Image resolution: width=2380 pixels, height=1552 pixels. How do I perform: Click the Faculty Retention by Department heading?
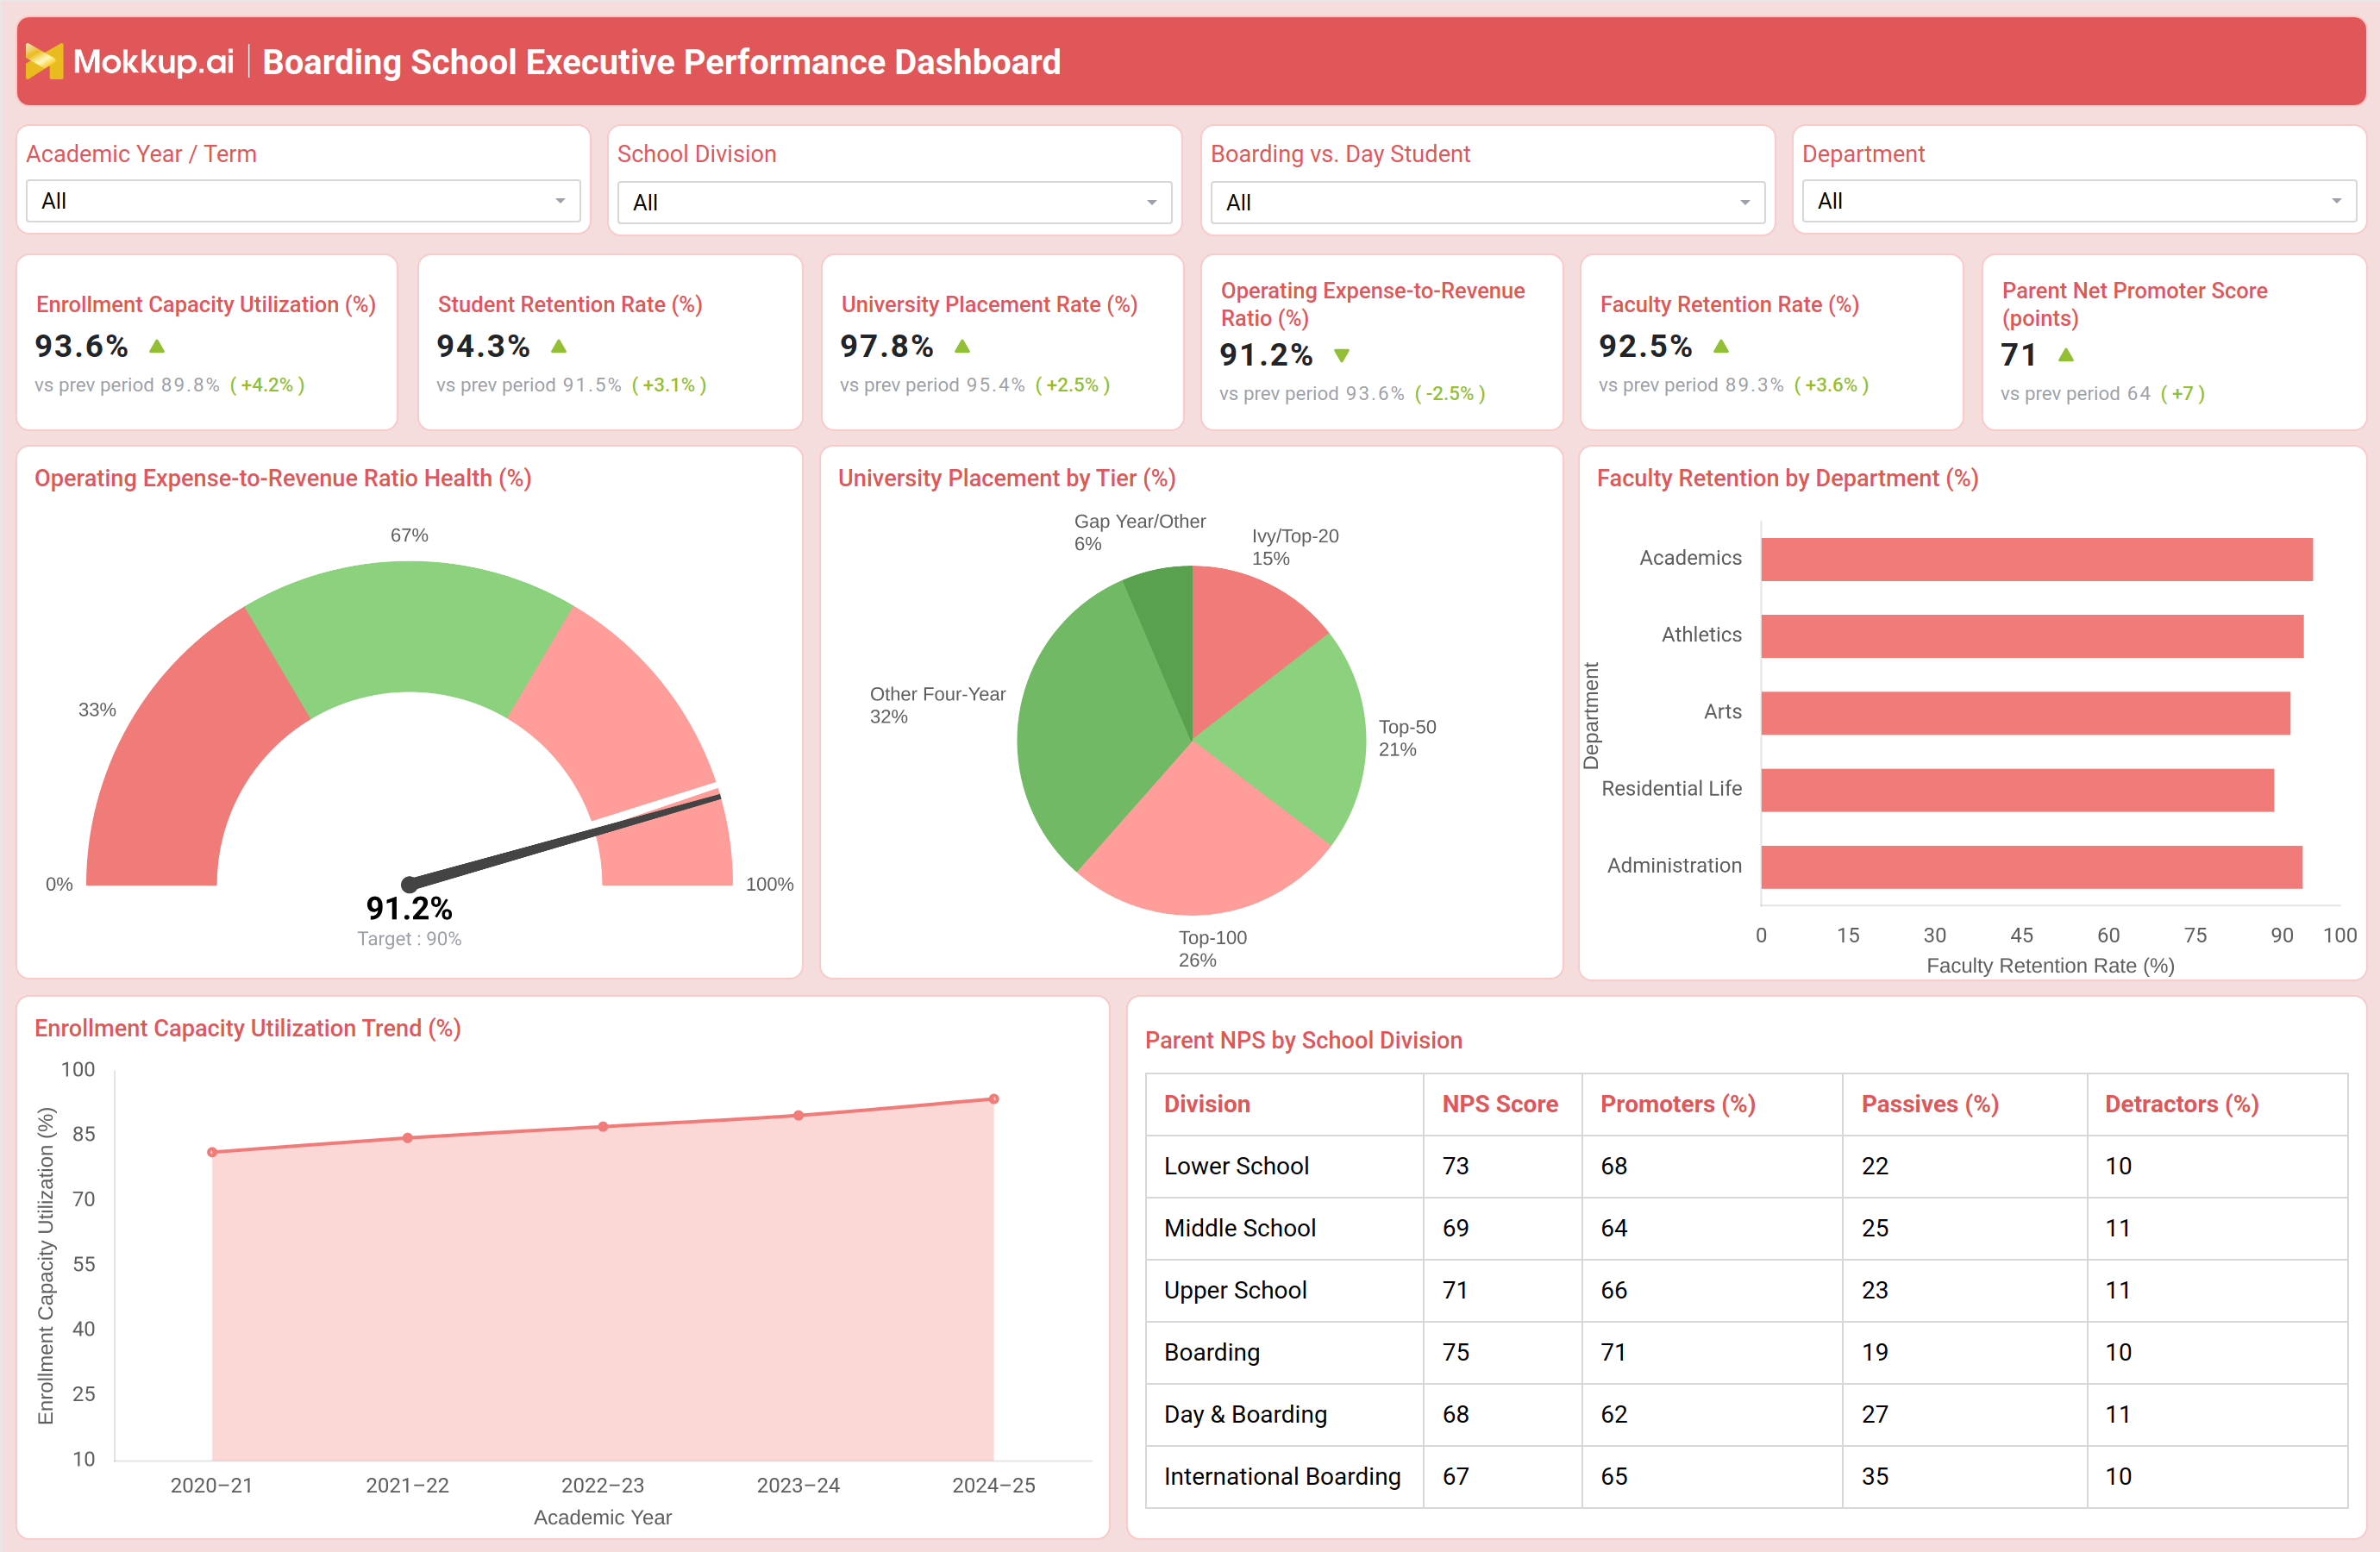click(1788, 478)
